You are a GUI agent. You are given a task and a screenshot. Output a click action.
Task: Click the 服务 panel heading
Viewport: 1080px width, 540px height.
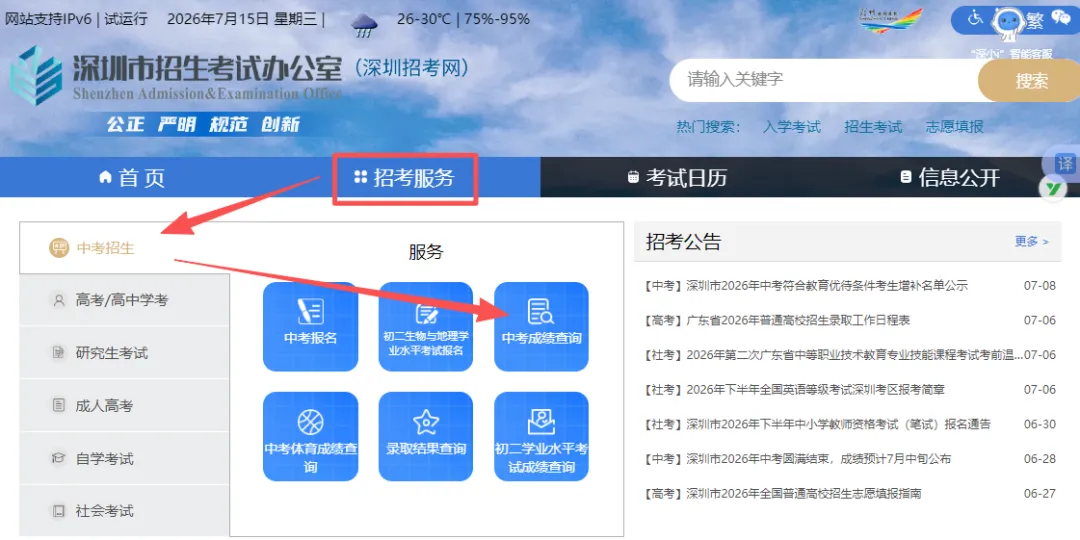[x=426, y=252]
